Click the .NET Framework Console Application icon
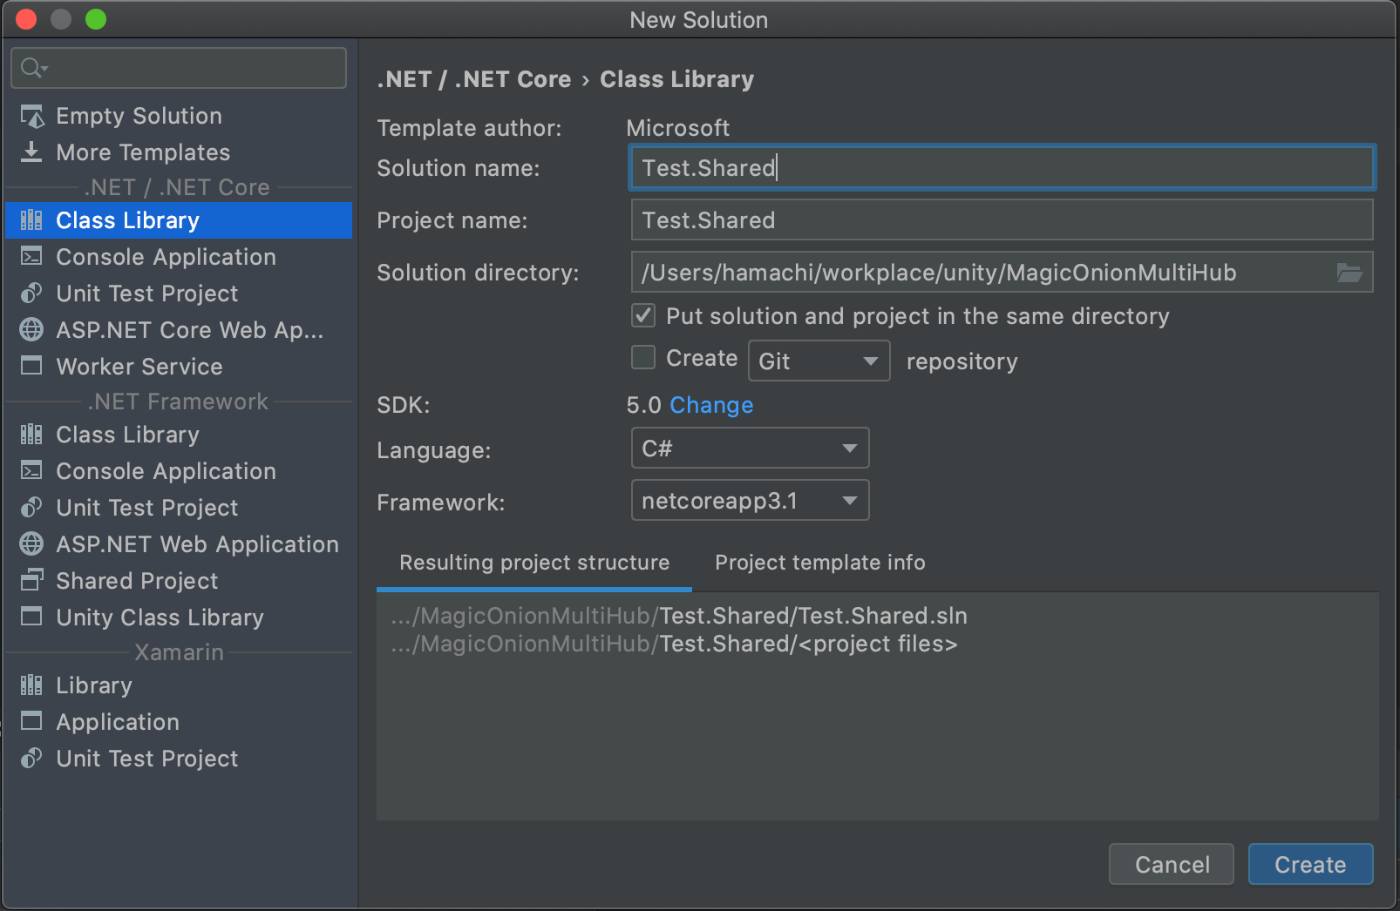 (32, 471)
